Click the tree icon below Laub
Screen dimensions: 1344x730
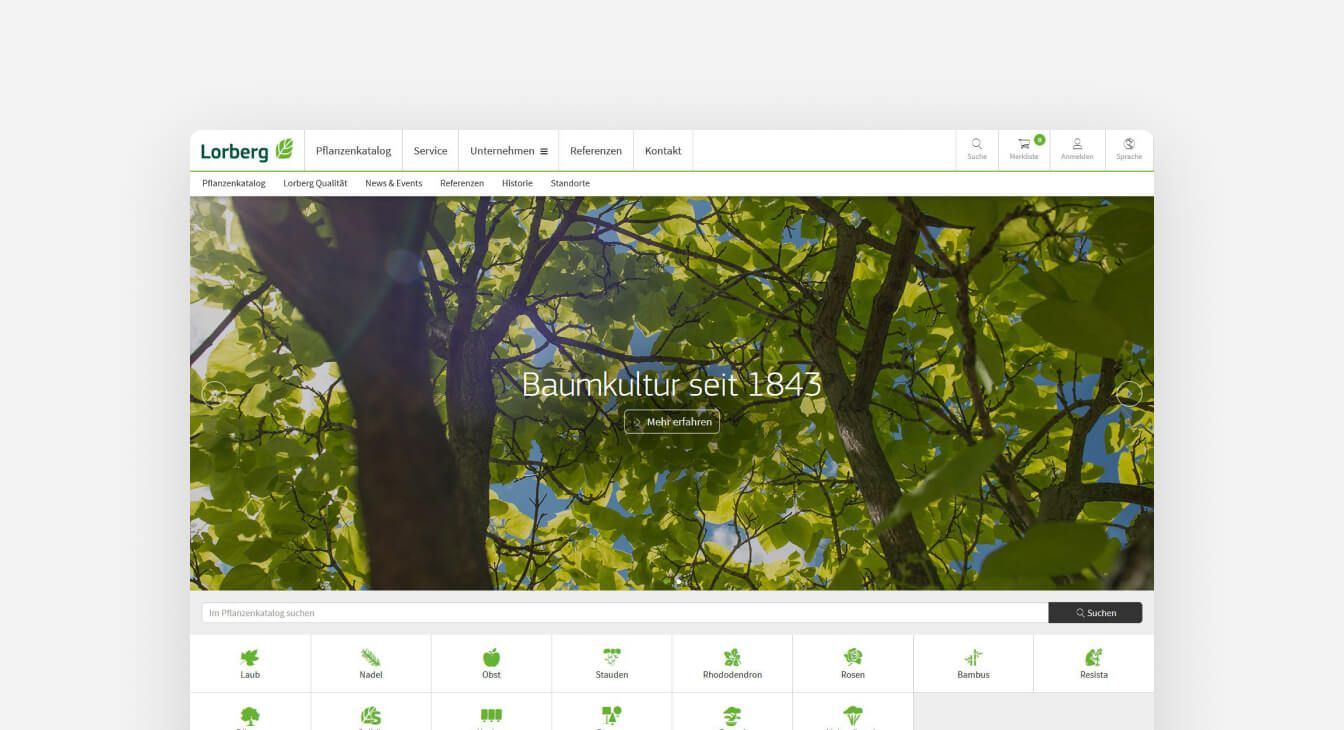[x=250, y=716]
